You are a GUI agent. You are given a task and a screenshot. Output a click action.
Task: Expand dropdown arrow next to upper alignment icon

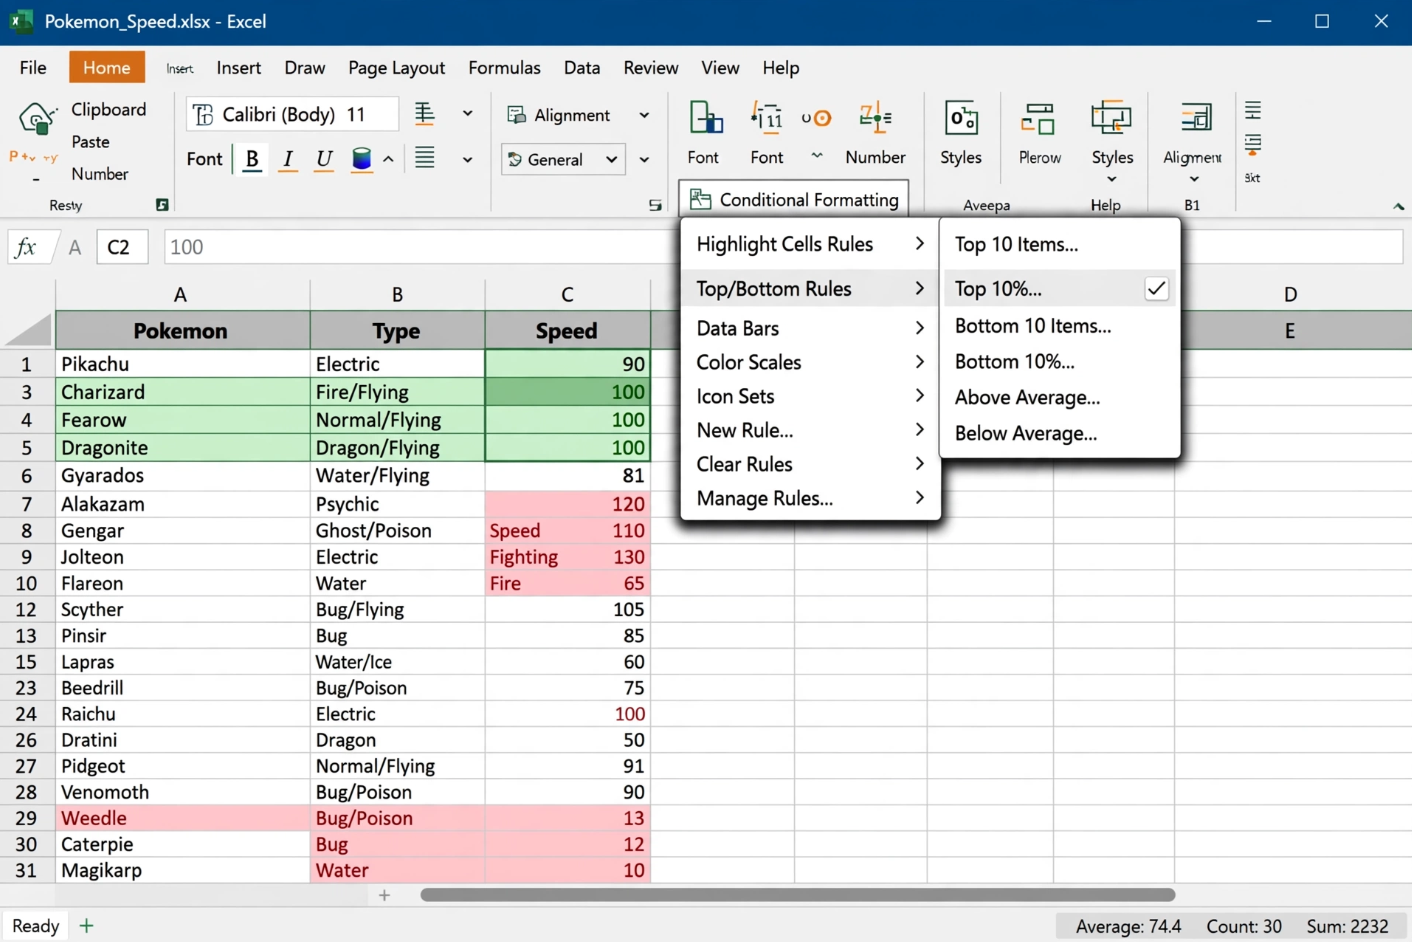(x=467, y=113)
